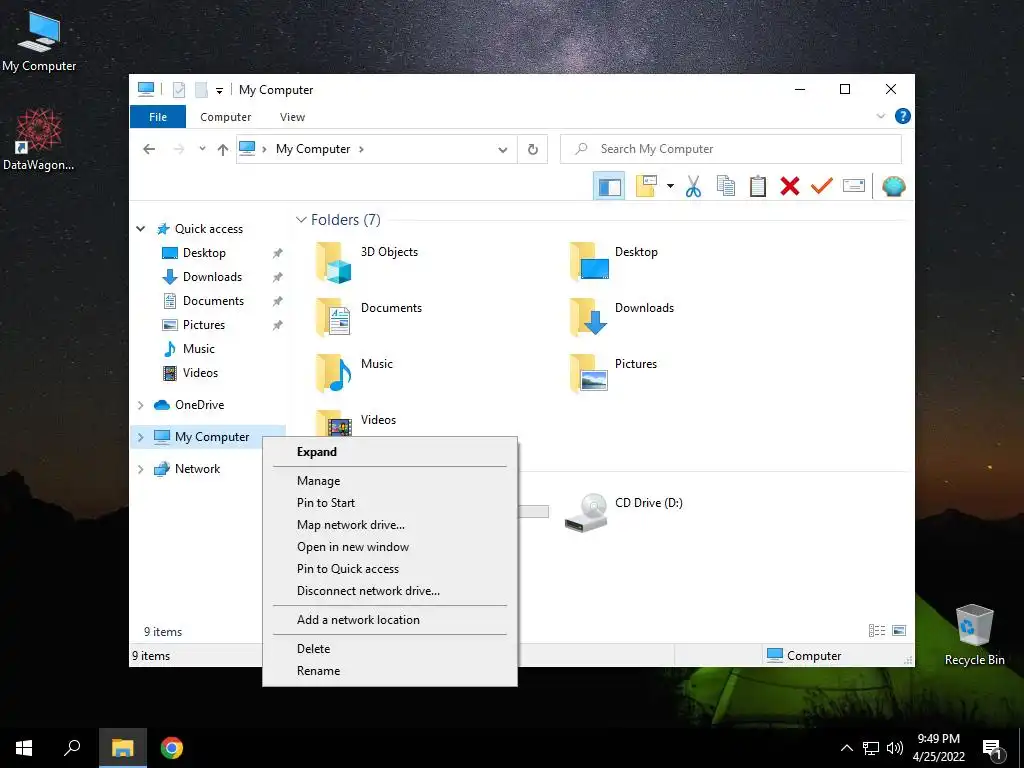Expand the My Computer tree node arrow
This screenshot has width=1024, height=768.
[140, 437]
